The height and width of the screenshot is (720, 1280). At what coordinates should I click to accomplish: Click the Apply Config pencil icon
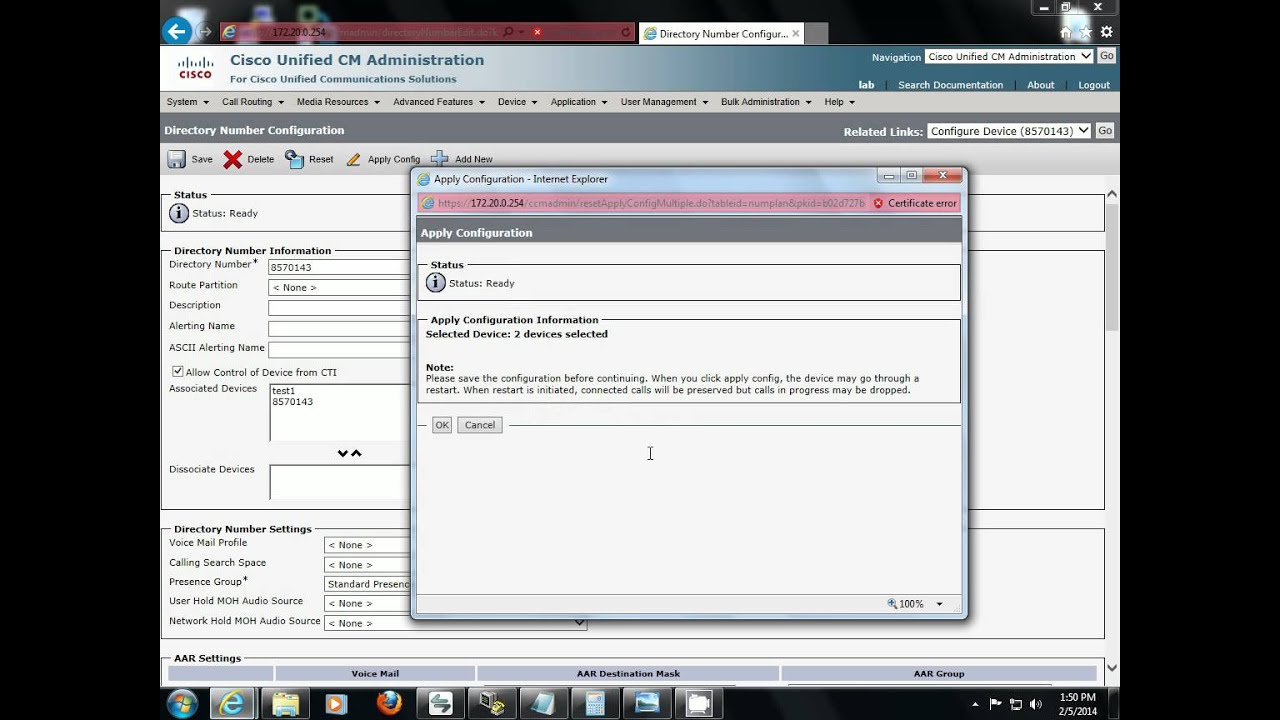(x=353, y=159)
